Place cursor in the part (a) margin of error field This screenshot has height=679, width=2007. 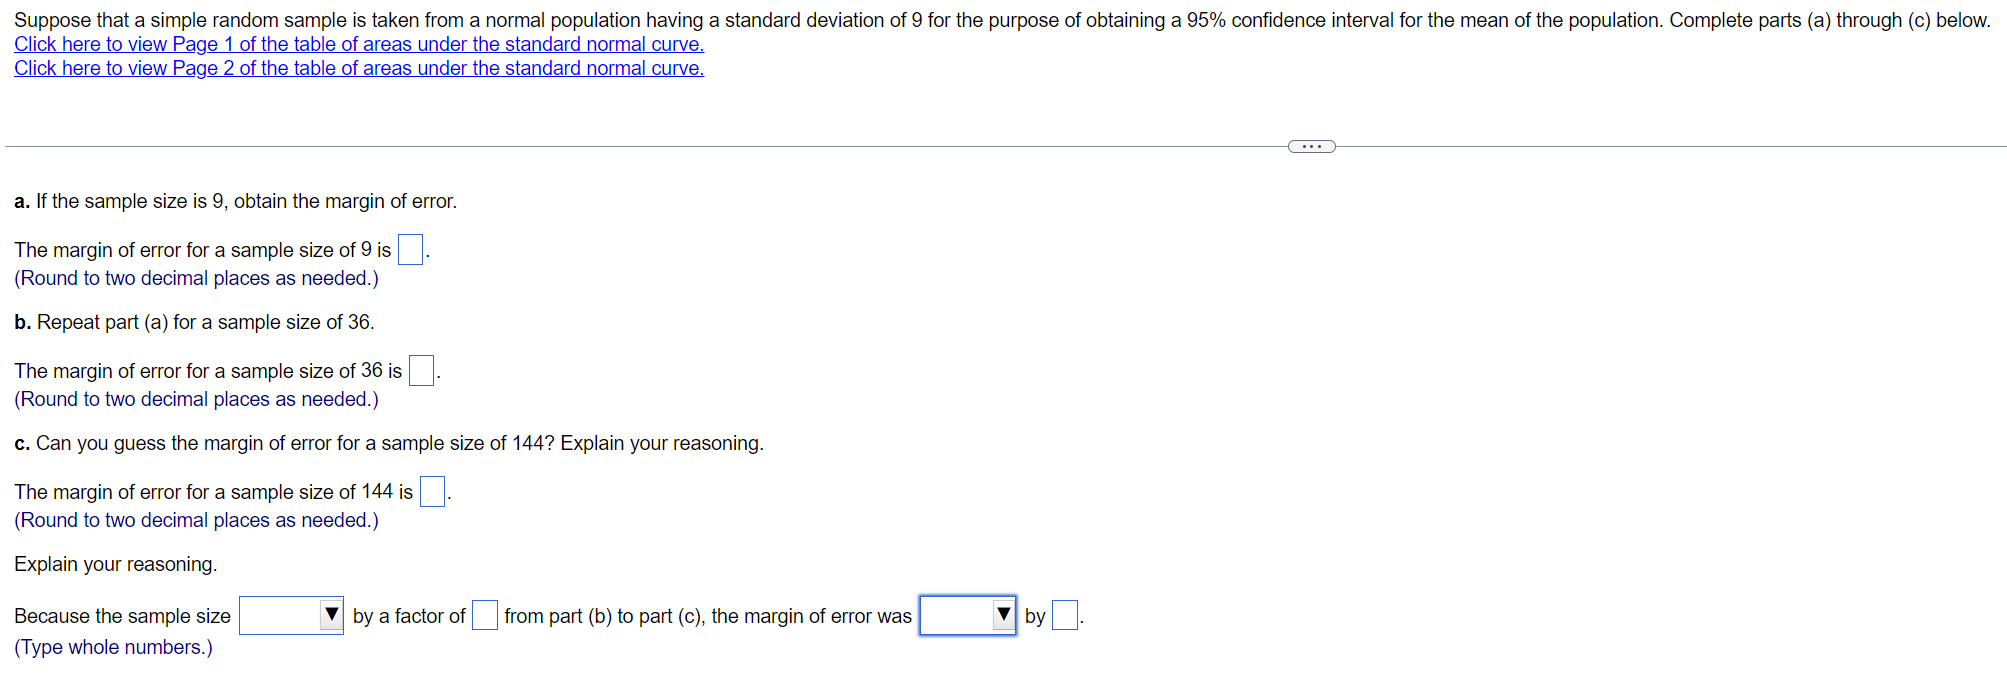[410, 249]
